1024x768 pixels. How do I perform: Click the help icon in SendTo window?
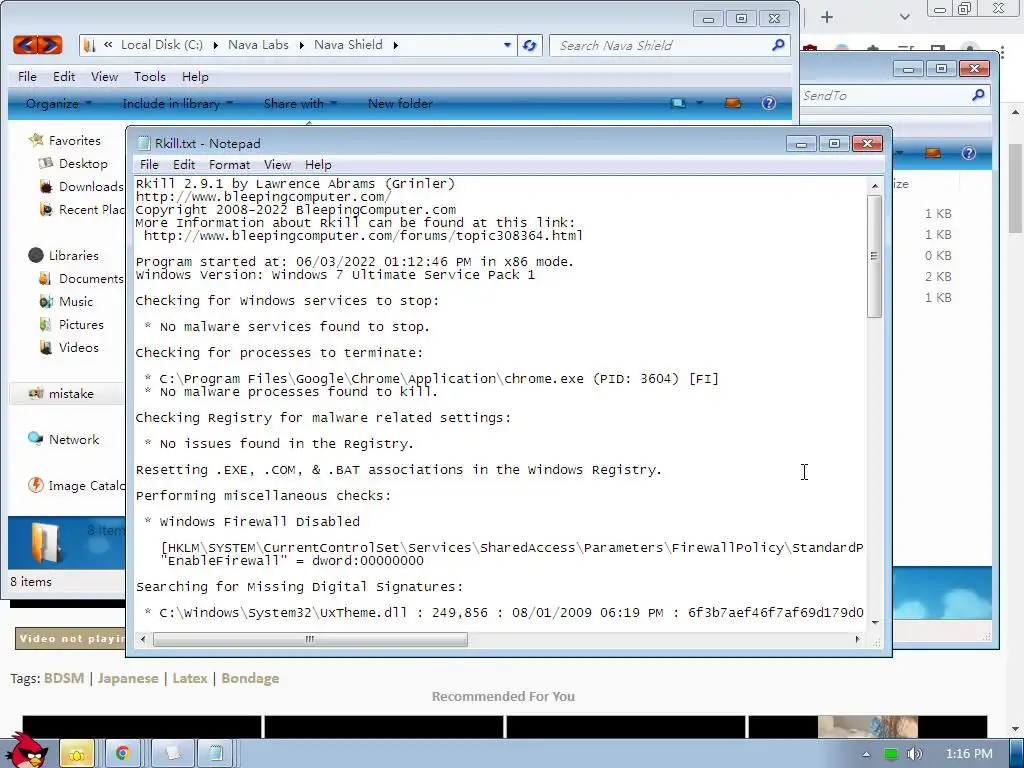point(968,153)
